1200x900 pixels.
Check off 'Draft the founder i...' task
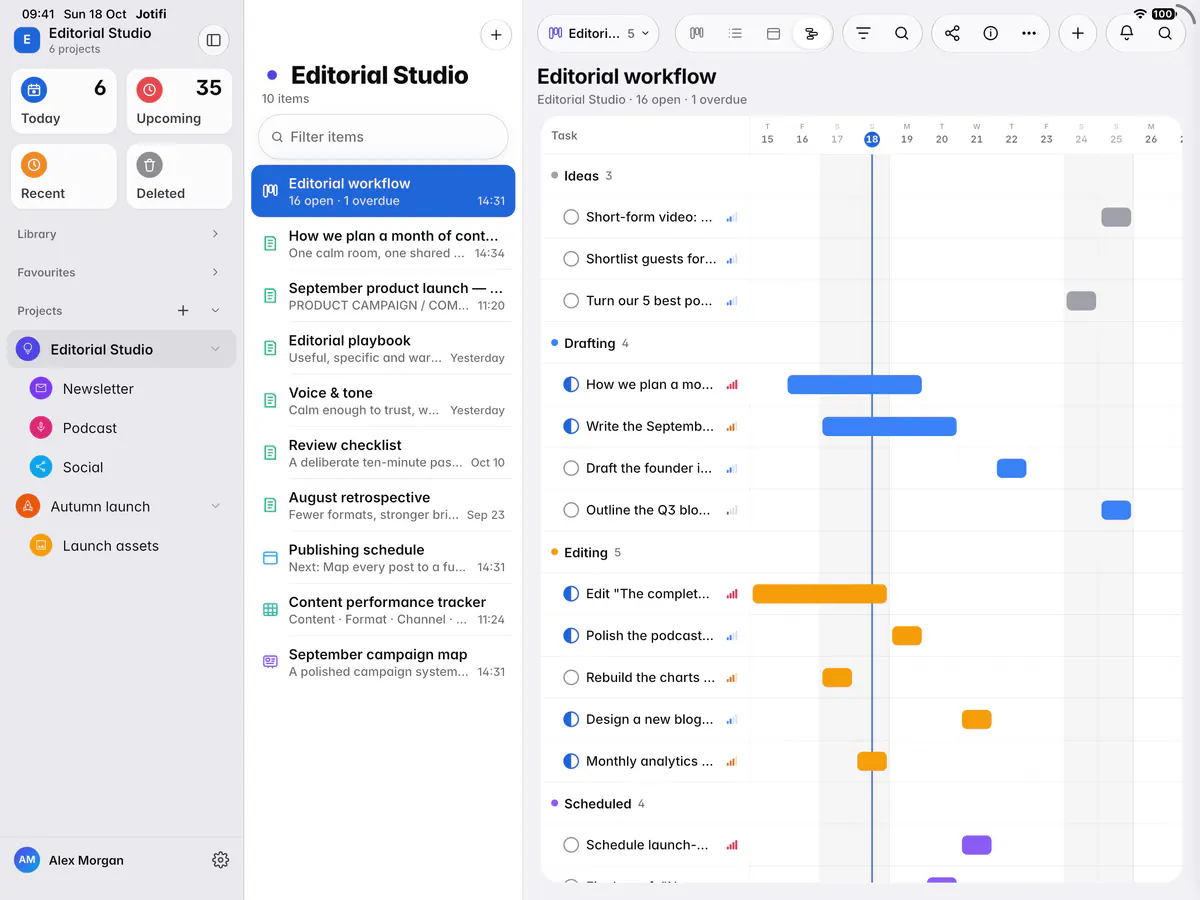[x=571, y=468]
